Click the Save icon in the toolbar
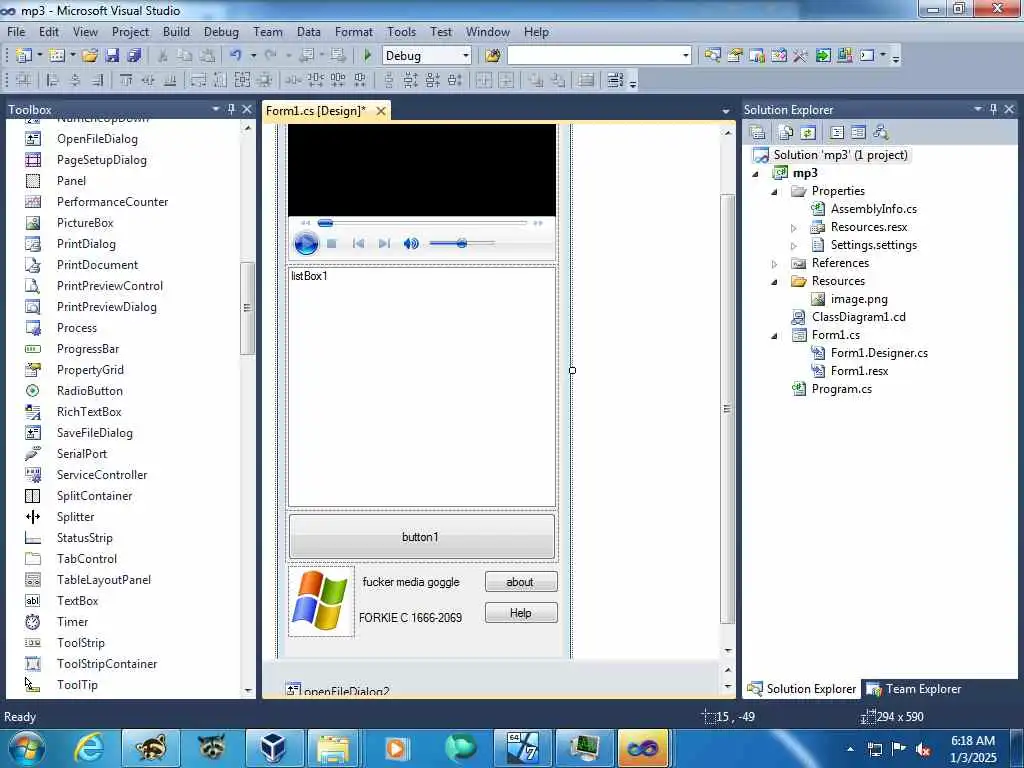Screen dimensions: 1024x768 tap(112, 56)
